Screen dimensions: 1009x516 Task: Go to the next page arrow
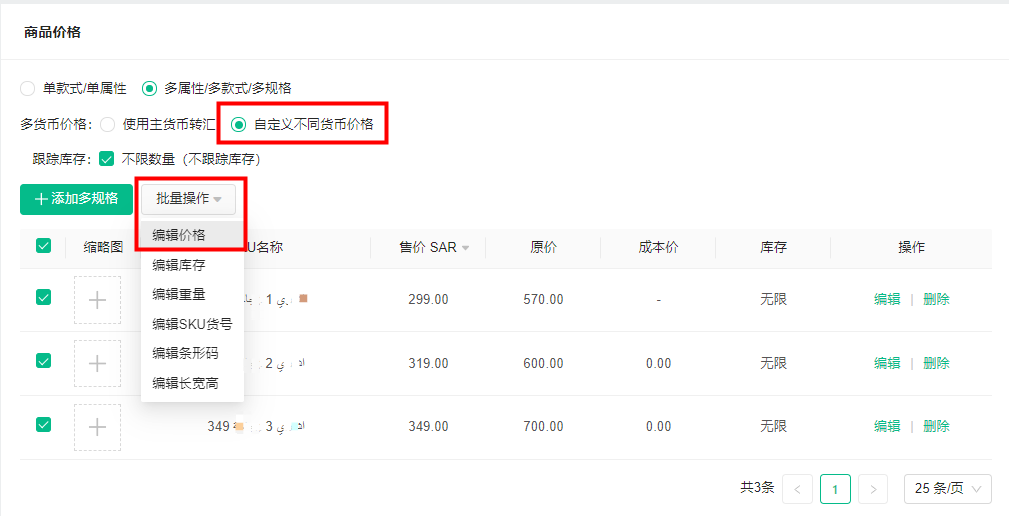click(x=873, y=489)
